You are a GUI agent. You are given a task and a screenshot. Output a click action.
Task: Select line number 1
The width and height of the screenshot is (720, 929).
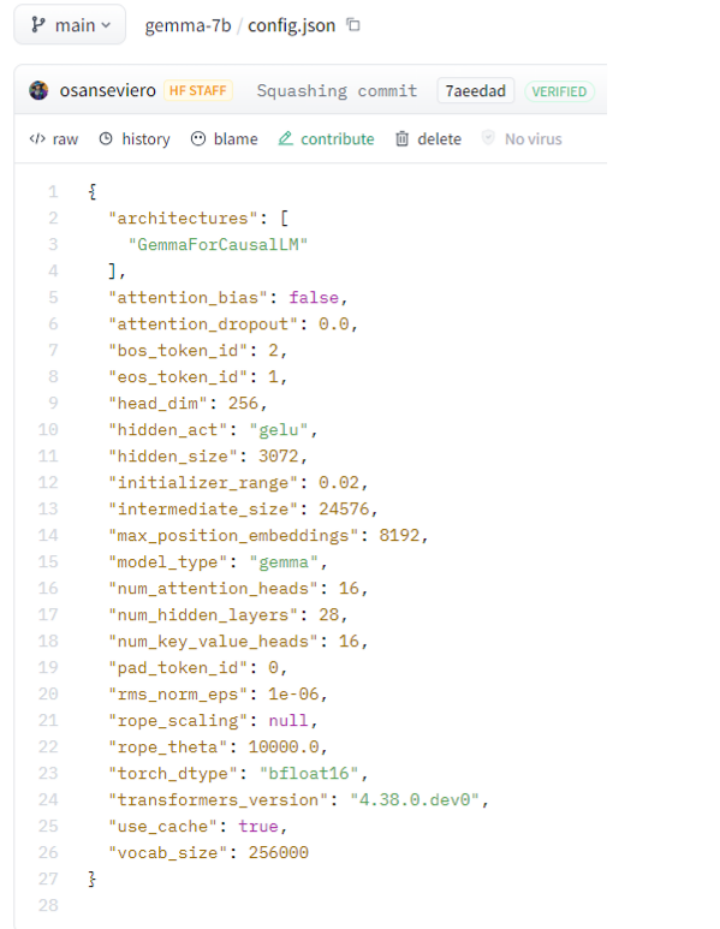coord(53,191)
